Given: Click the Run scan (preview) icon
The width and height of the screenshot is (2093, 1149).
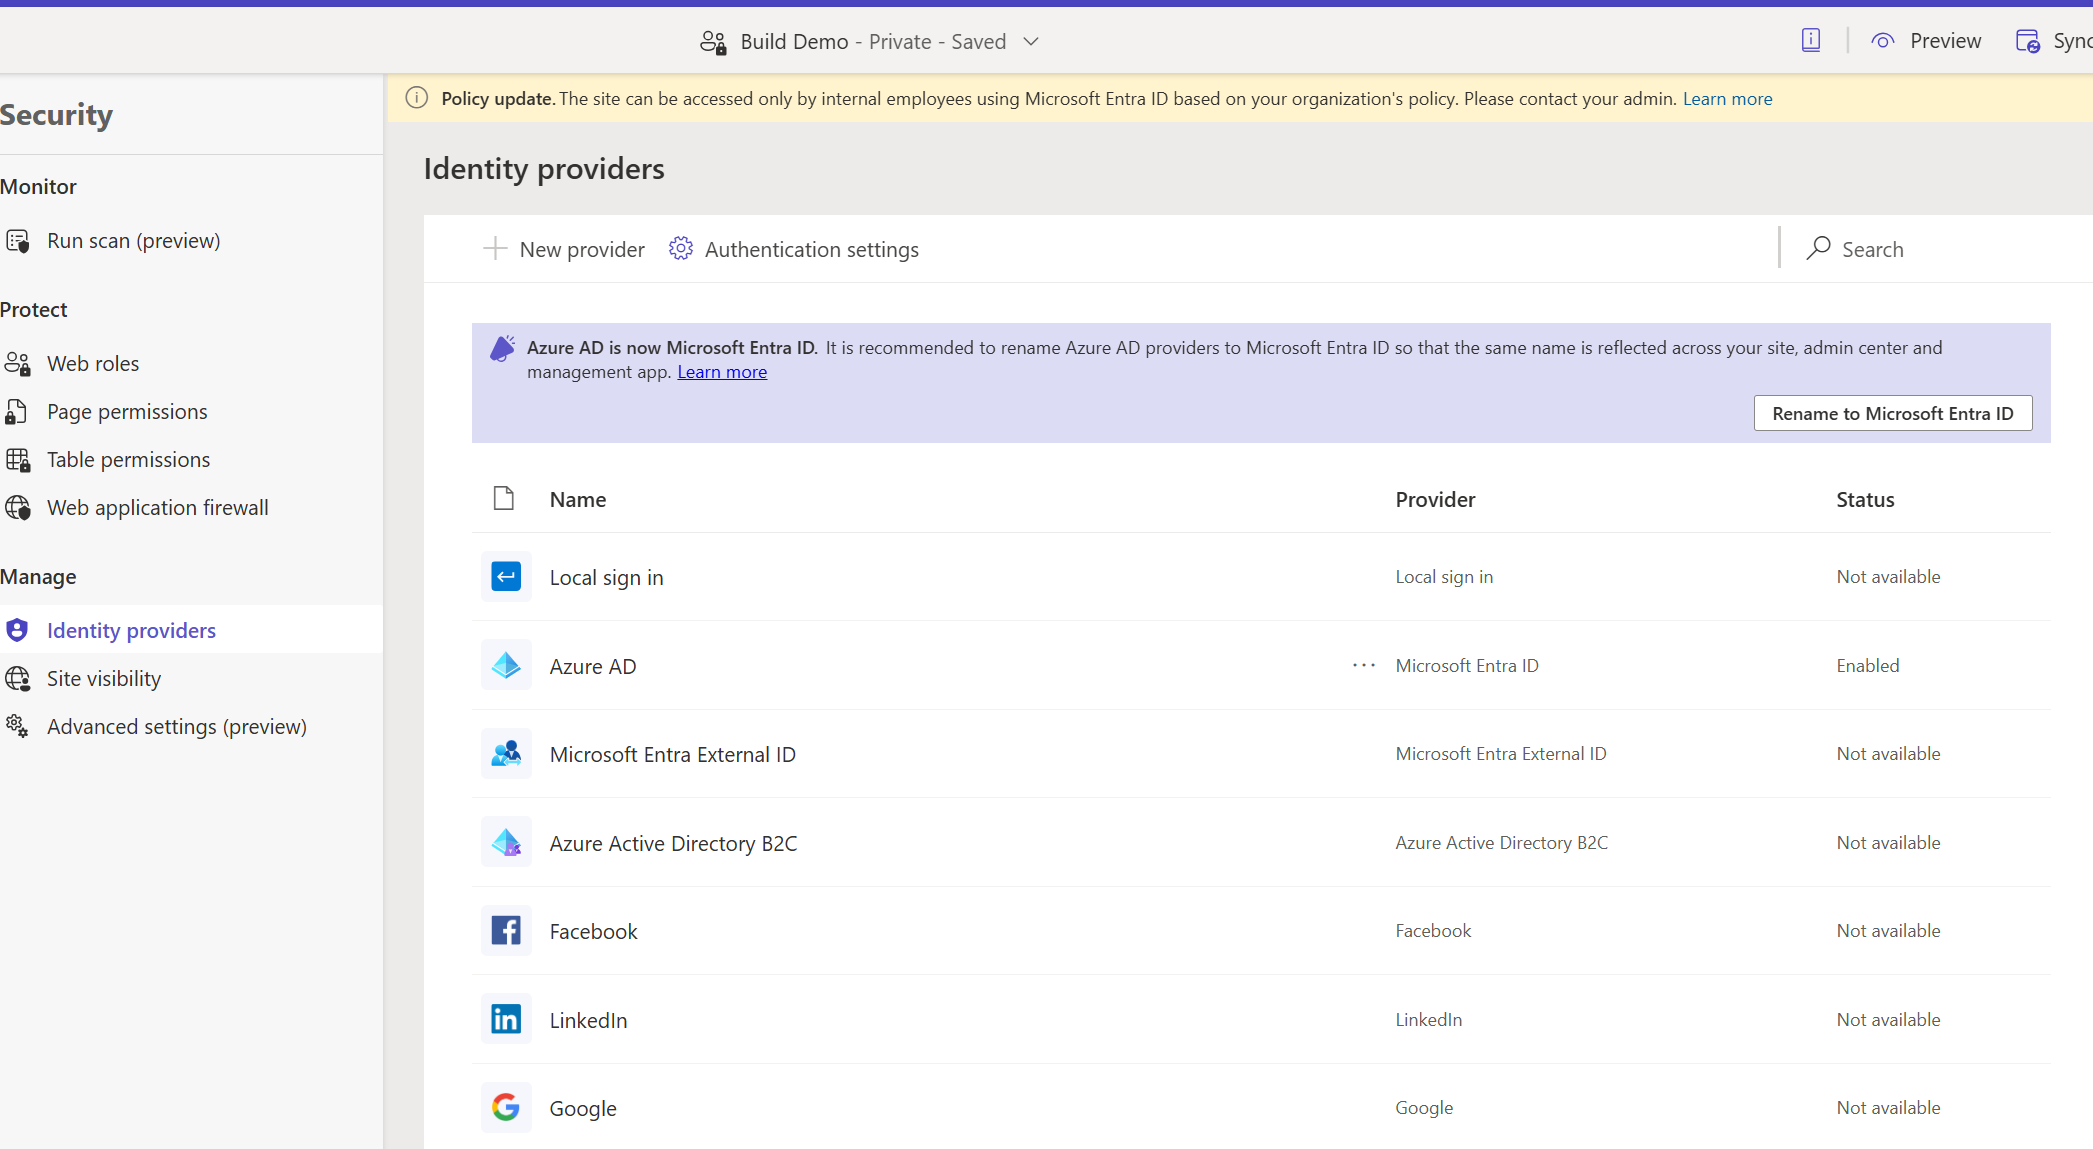Looking at the screenshot, I should click(18, 241).
